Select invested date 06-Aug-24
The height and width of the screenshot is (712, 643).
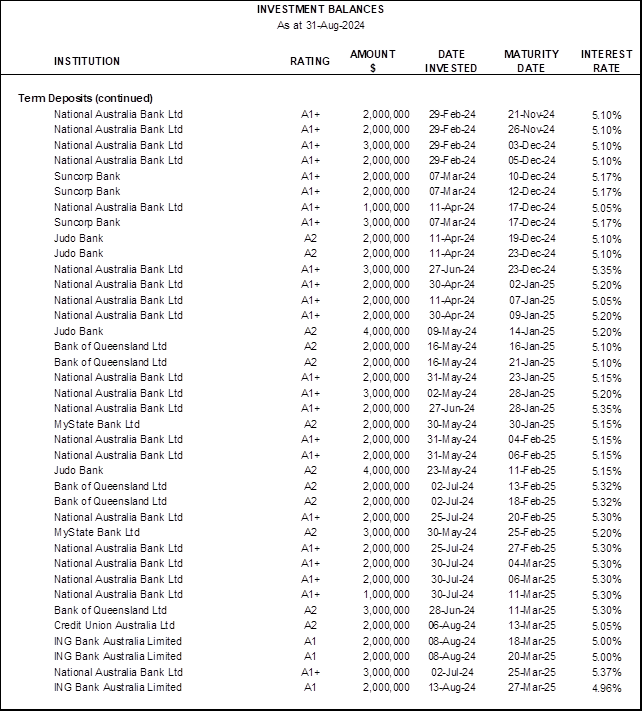click(x=452, y=626)
